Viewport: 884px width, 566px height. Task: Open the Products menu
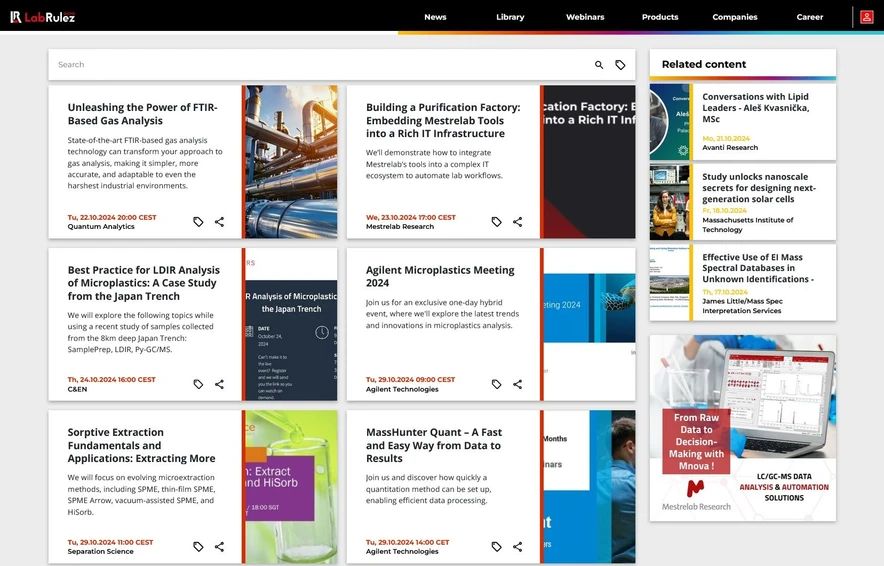point(660,17)
